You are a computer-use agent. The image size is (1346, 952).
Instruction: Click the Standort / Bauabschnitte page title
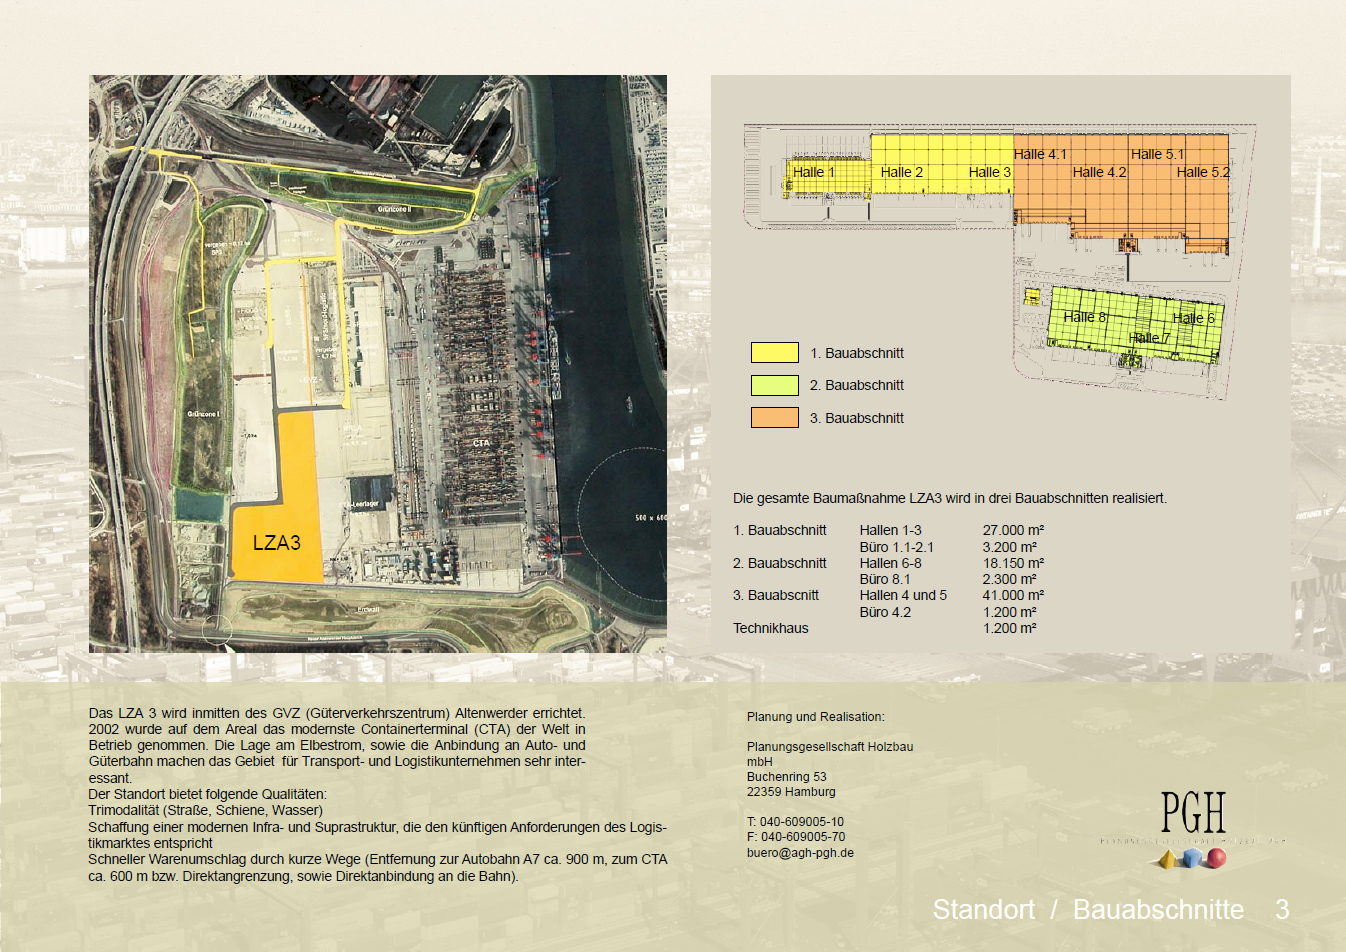click(1088, 909)
